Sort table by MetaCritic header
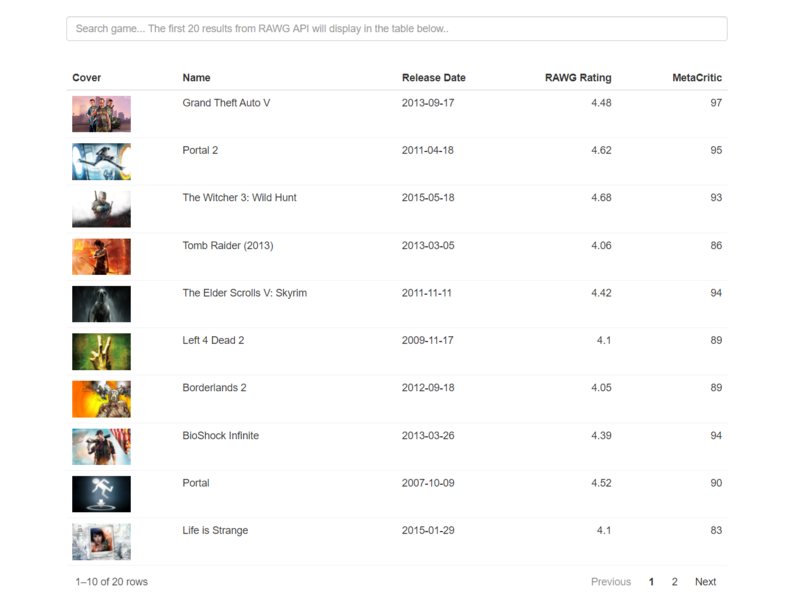Screen dimensions: 800x600 [697, 78]
